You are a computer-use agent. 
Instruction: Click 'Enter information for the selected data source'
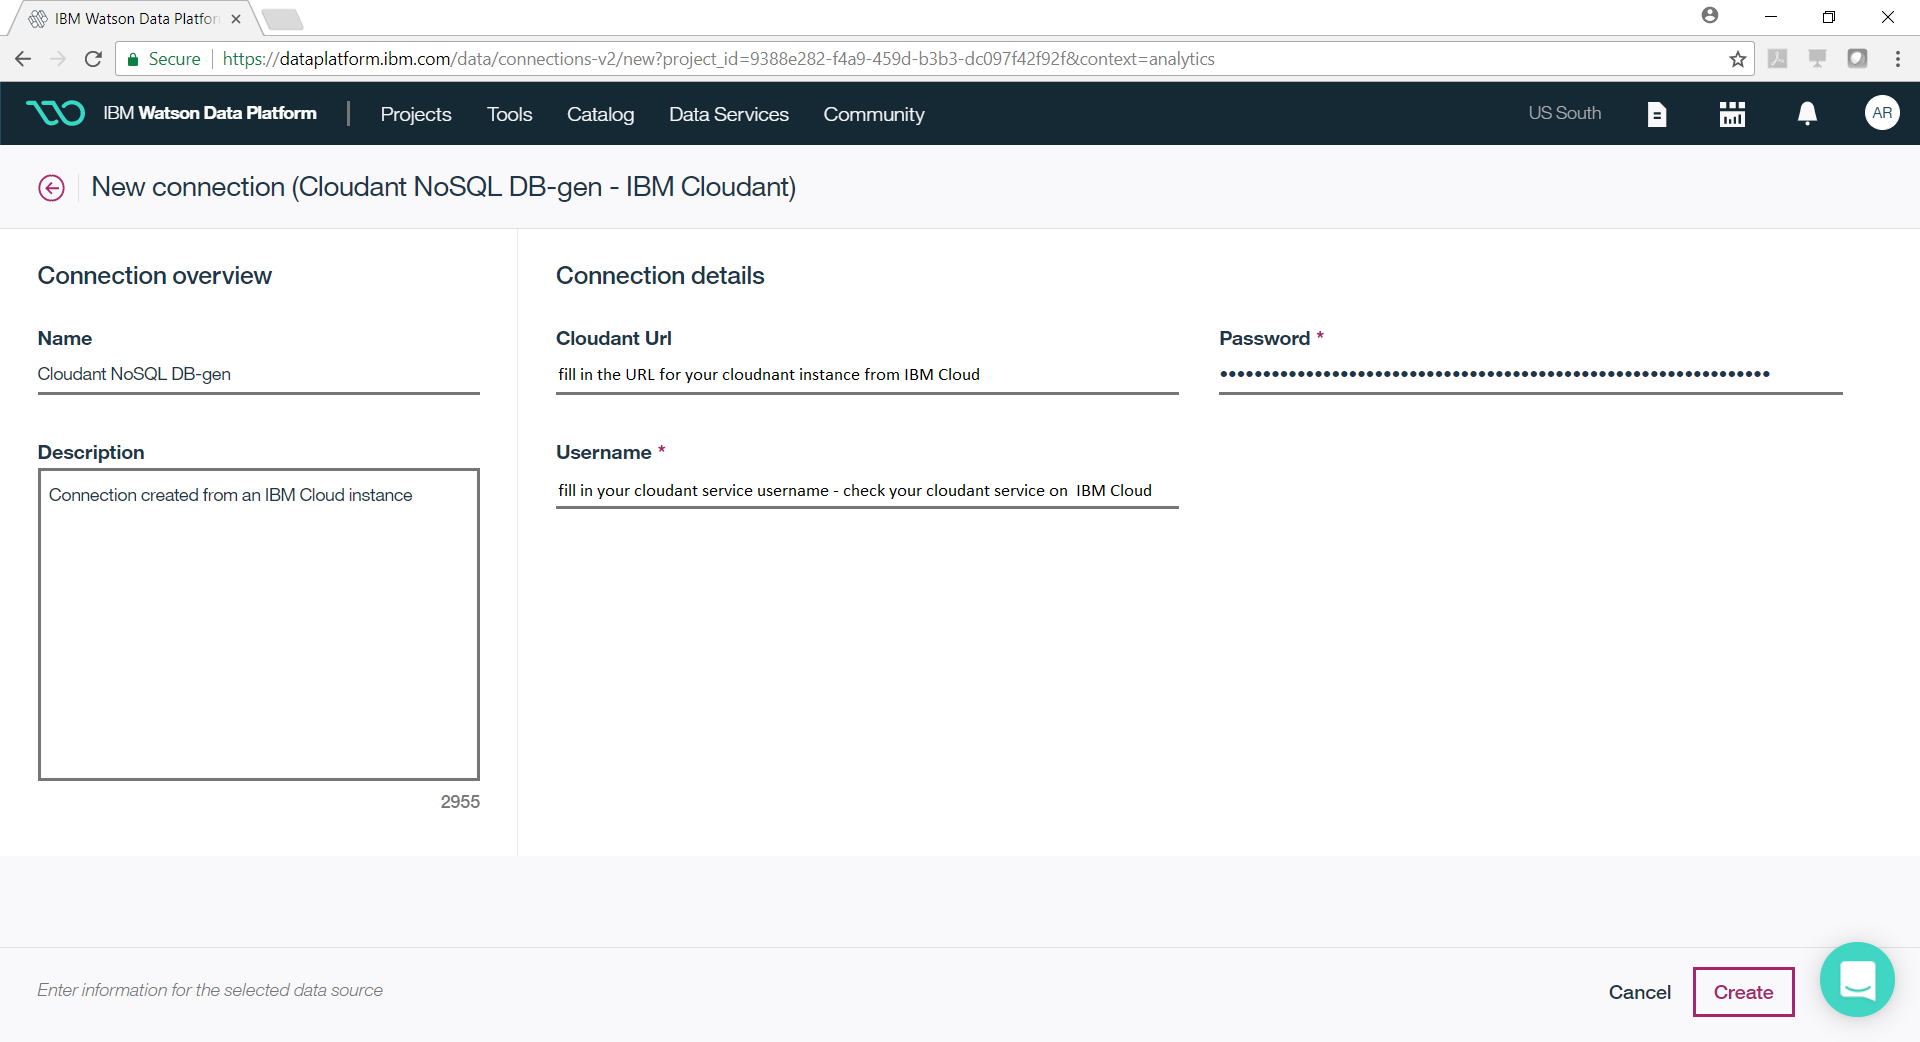(x=210, y=990)
